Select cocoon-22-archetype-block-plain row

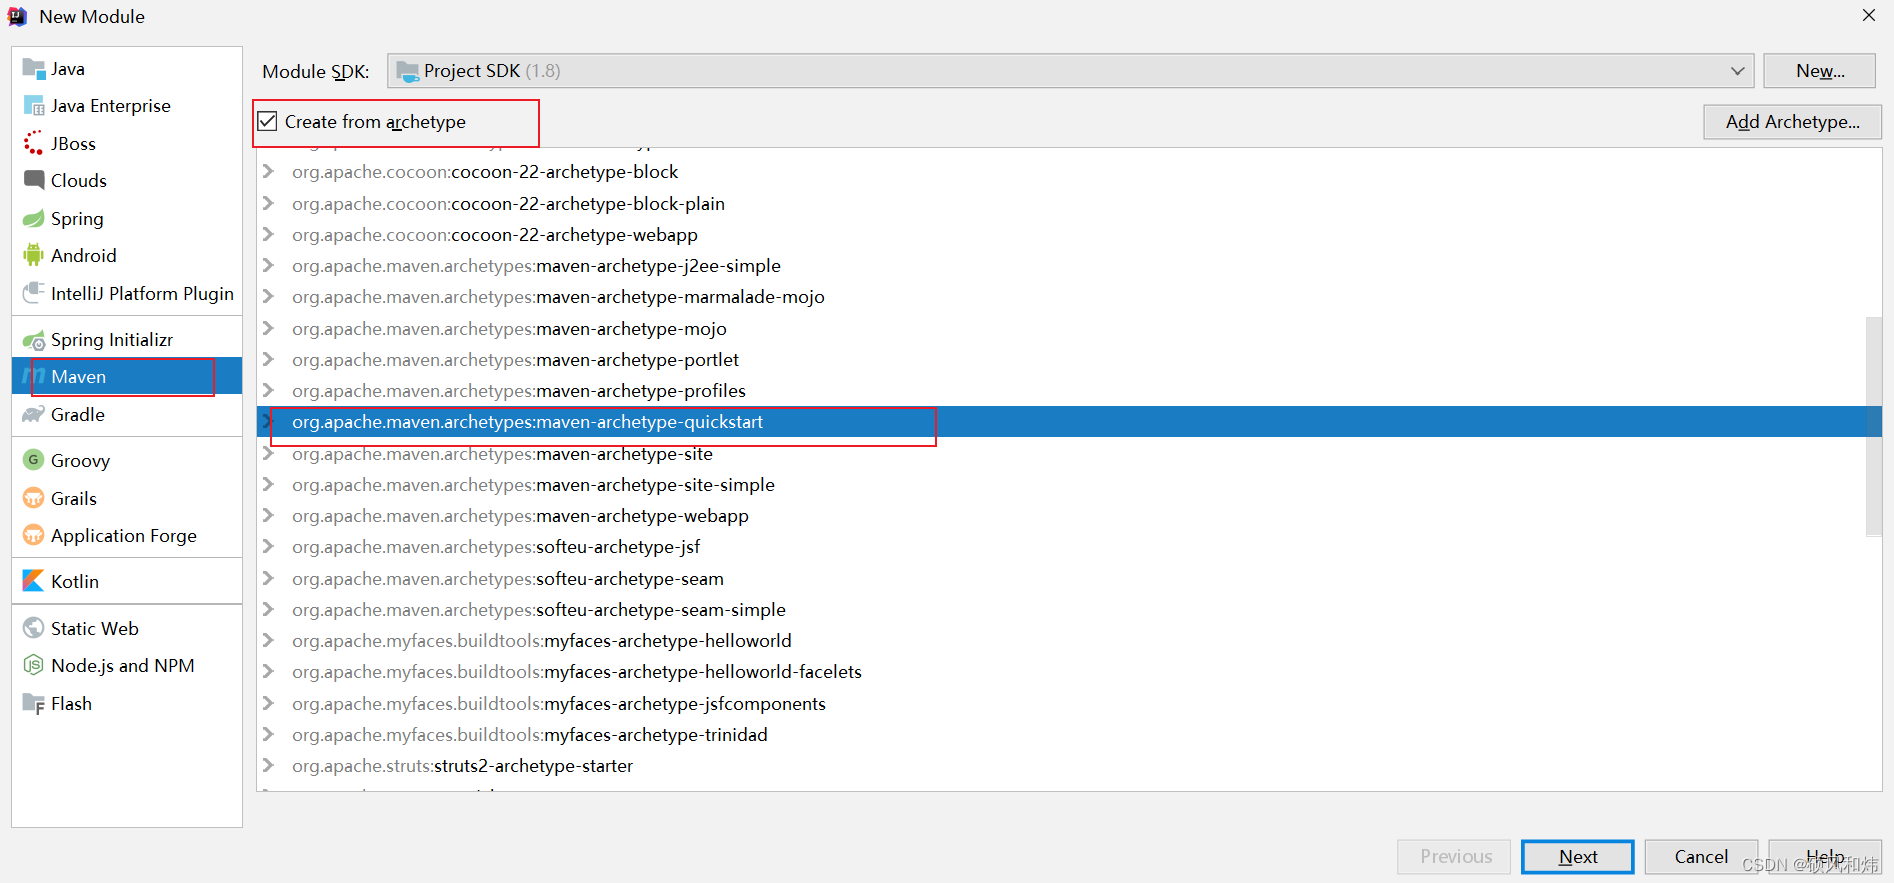(x=1070, y=203)
